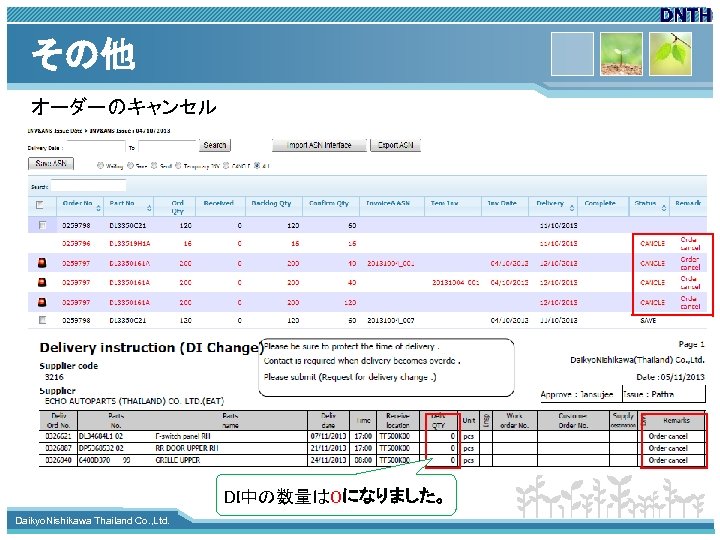Click the Export ASN button

tap(395, 145)
